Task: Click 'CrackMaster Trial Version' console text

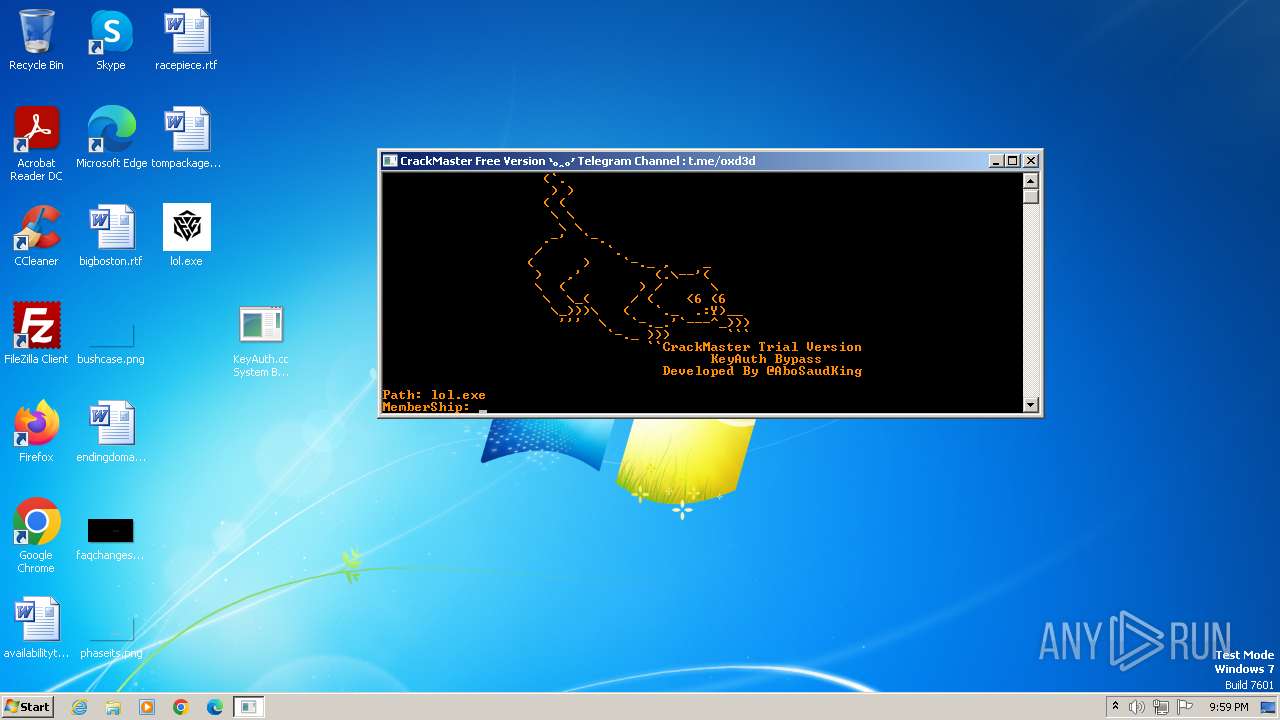Action: 762,347
